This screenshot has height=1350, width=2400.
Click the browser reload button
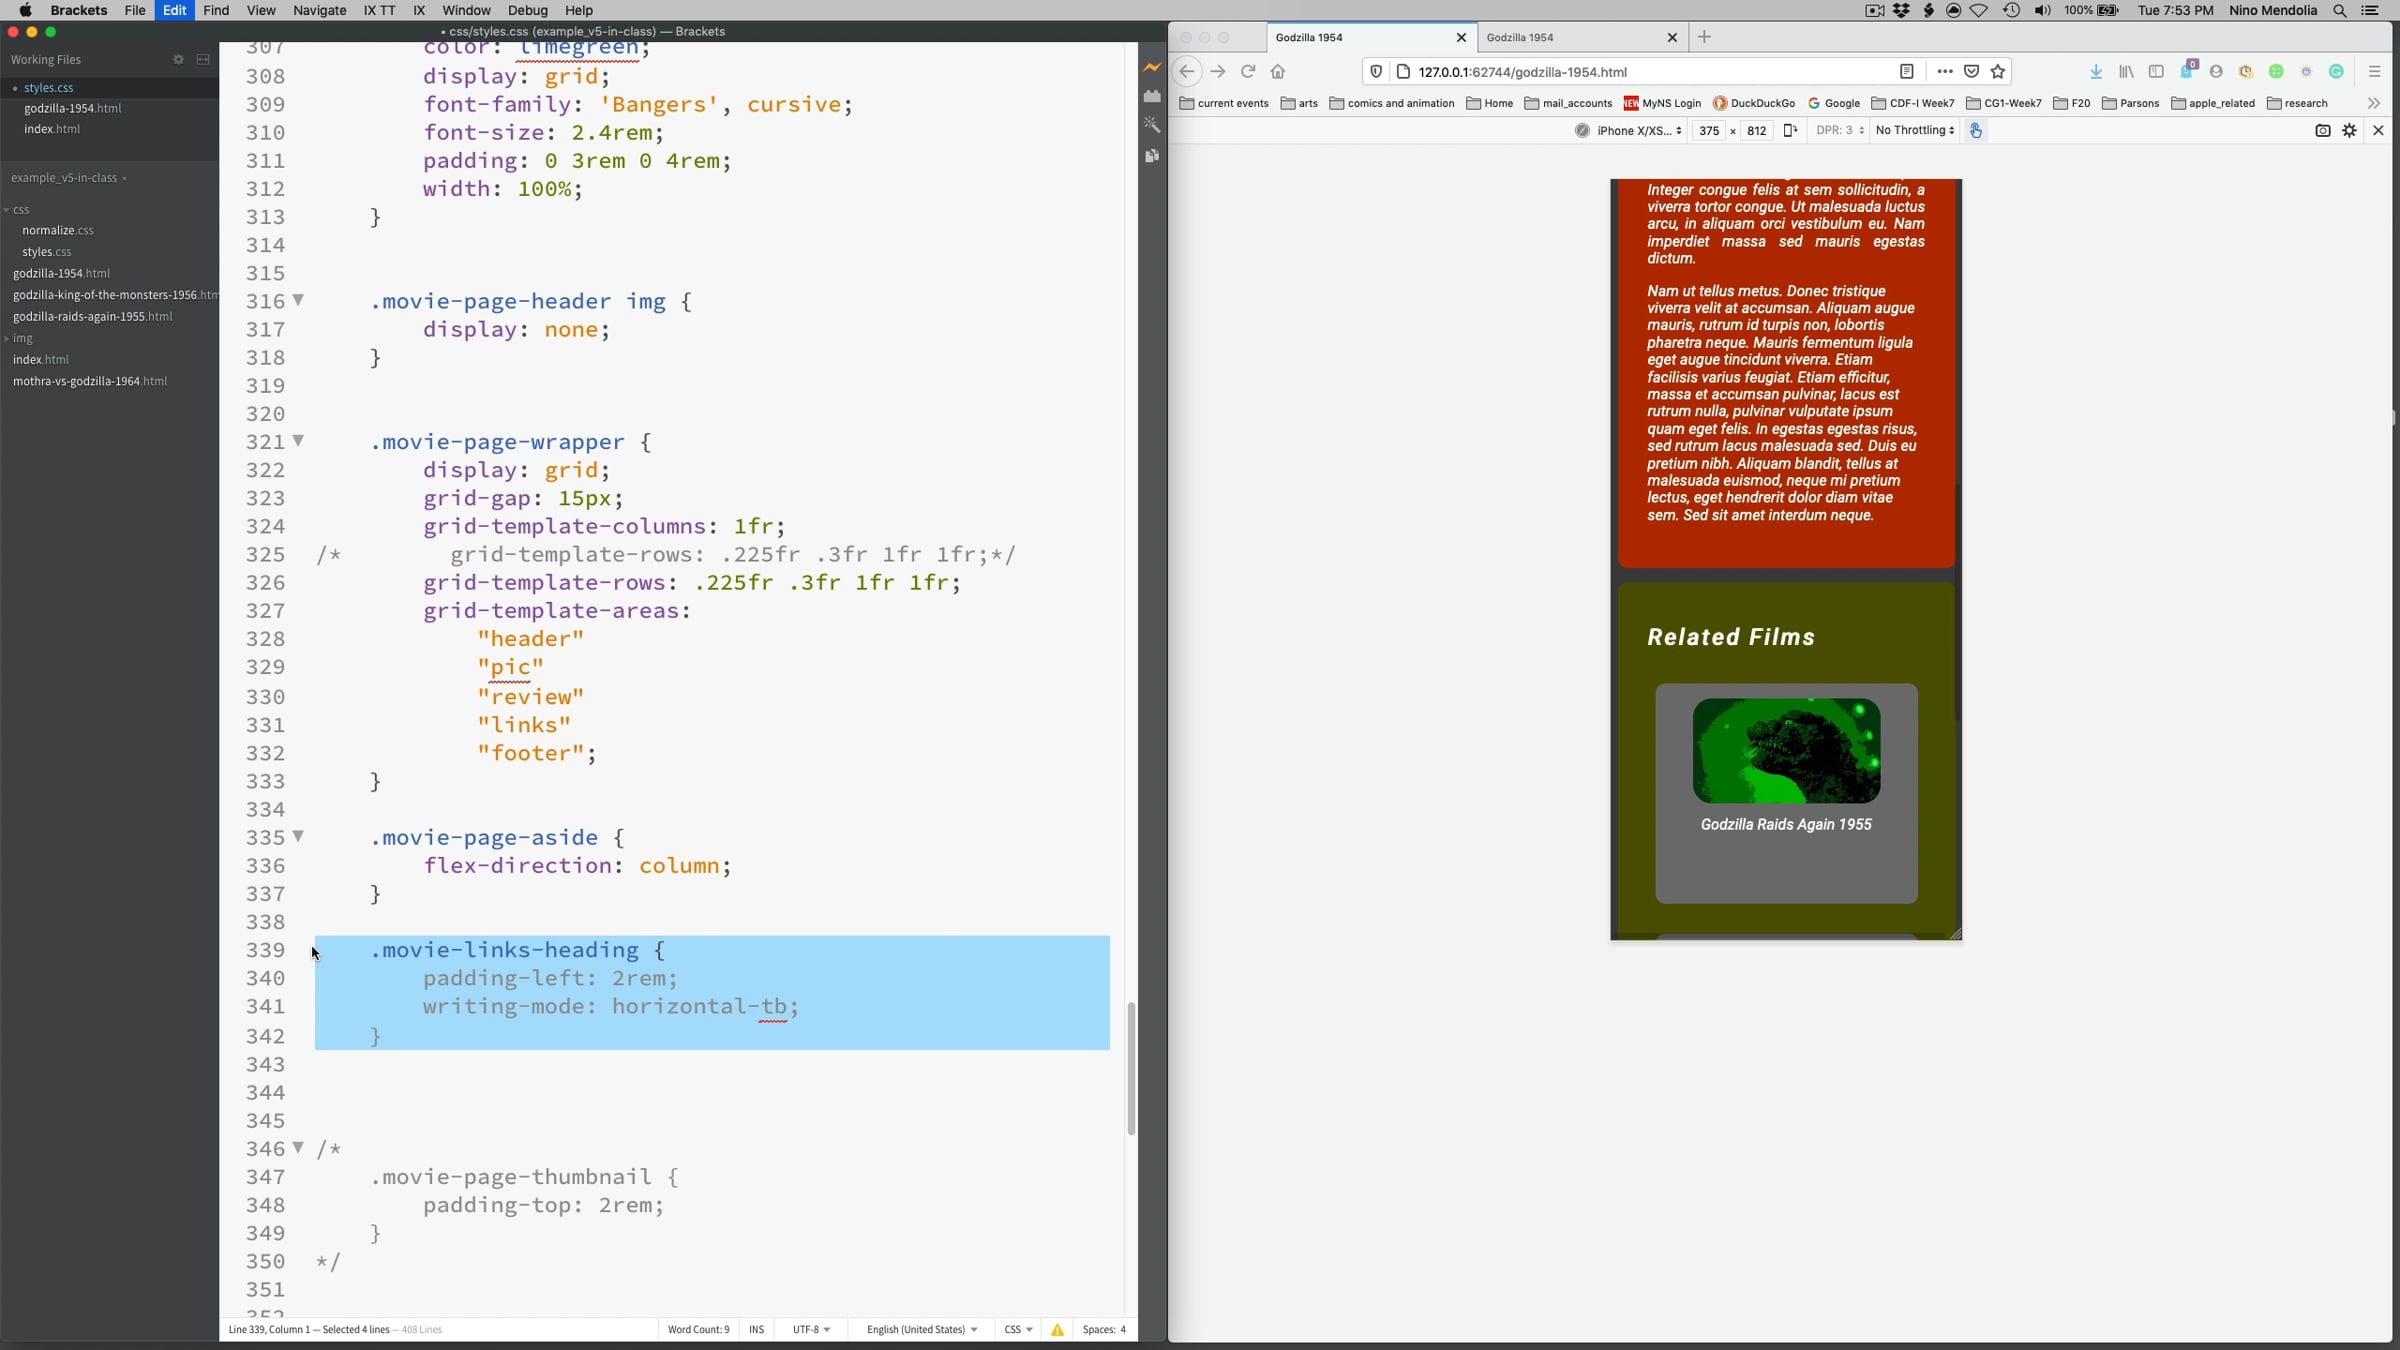pos(1248,72)
